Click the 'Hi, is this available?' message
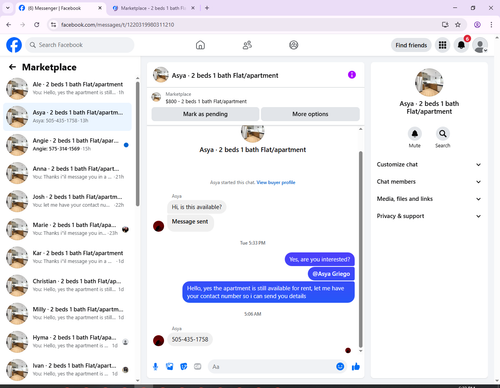Viewport: 500px width, 388px height. pos(197,207)
